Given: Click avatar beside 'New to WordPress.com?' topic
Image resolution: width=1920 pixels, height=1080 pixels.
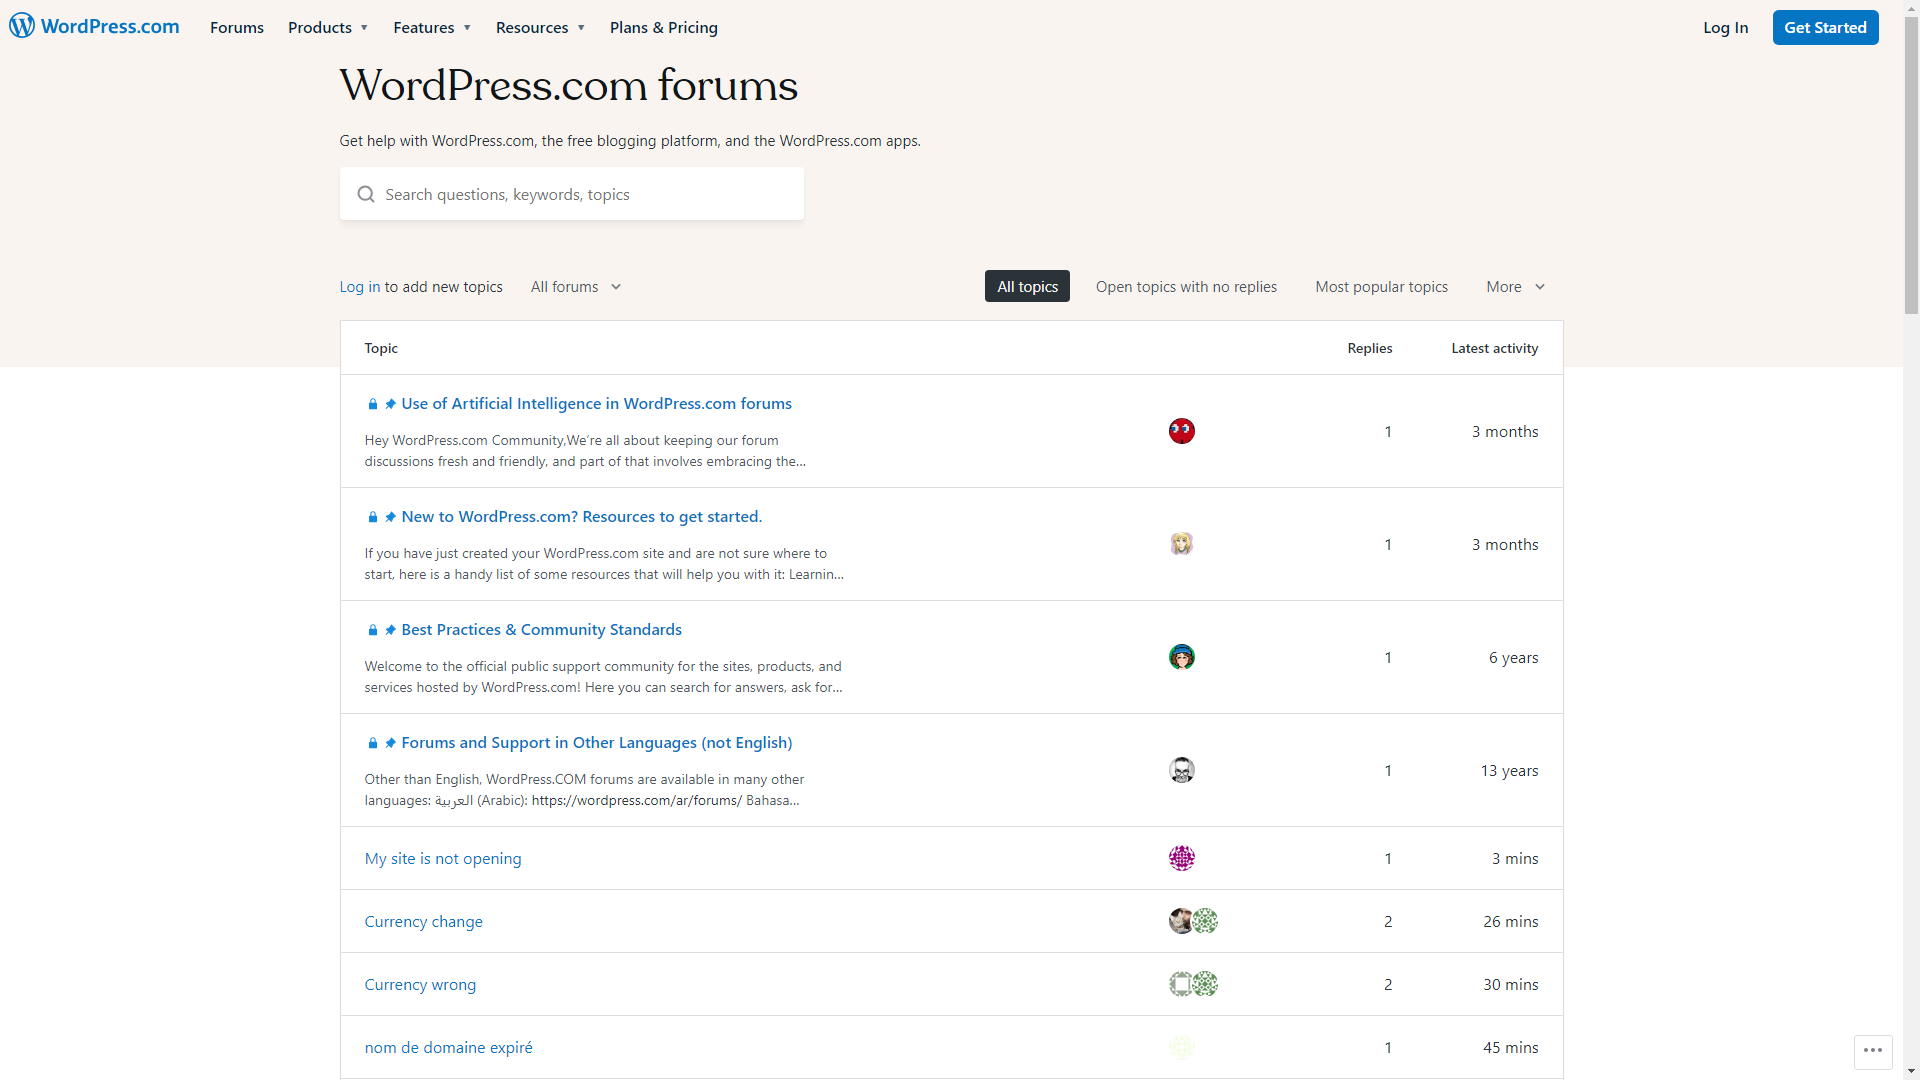Looking at the screenshot, I should point(1181,544).
